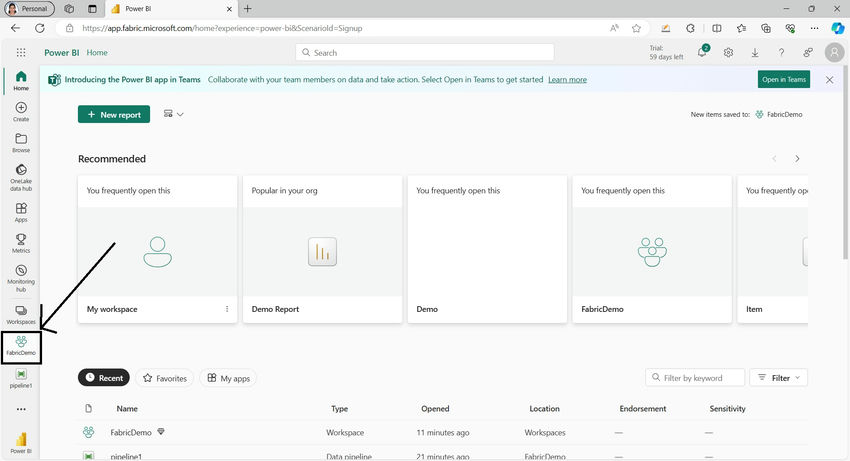Open the Apps section in sidebar
This screenshot has width=850, height=461.
(21, 212)
